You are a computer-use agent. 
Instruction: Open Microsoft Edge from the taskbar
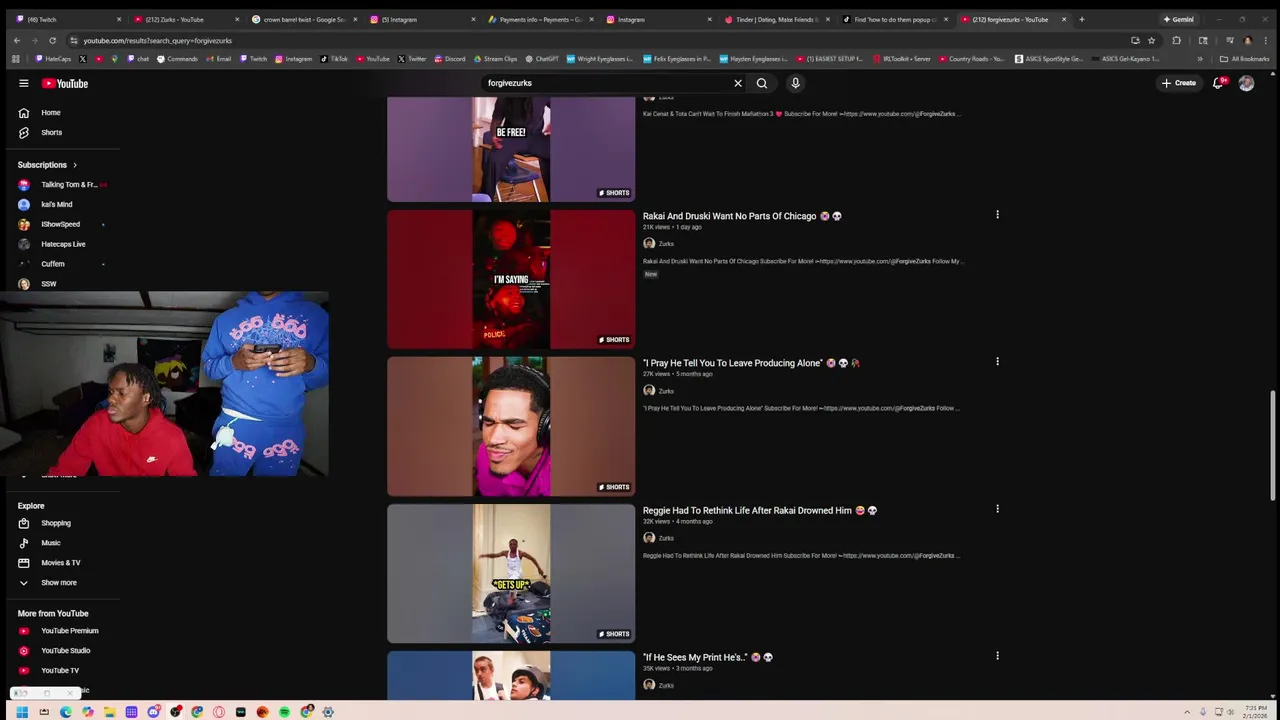[x=66, y=712]
